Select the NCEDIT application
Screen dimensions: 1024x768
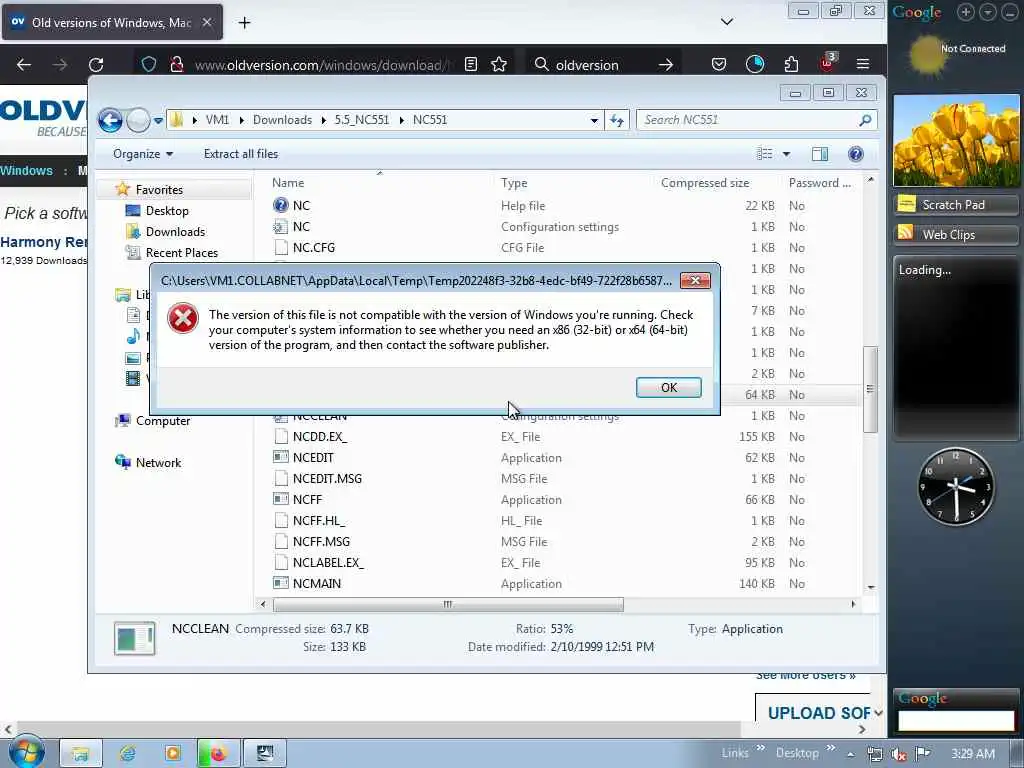tap(313, 457)
